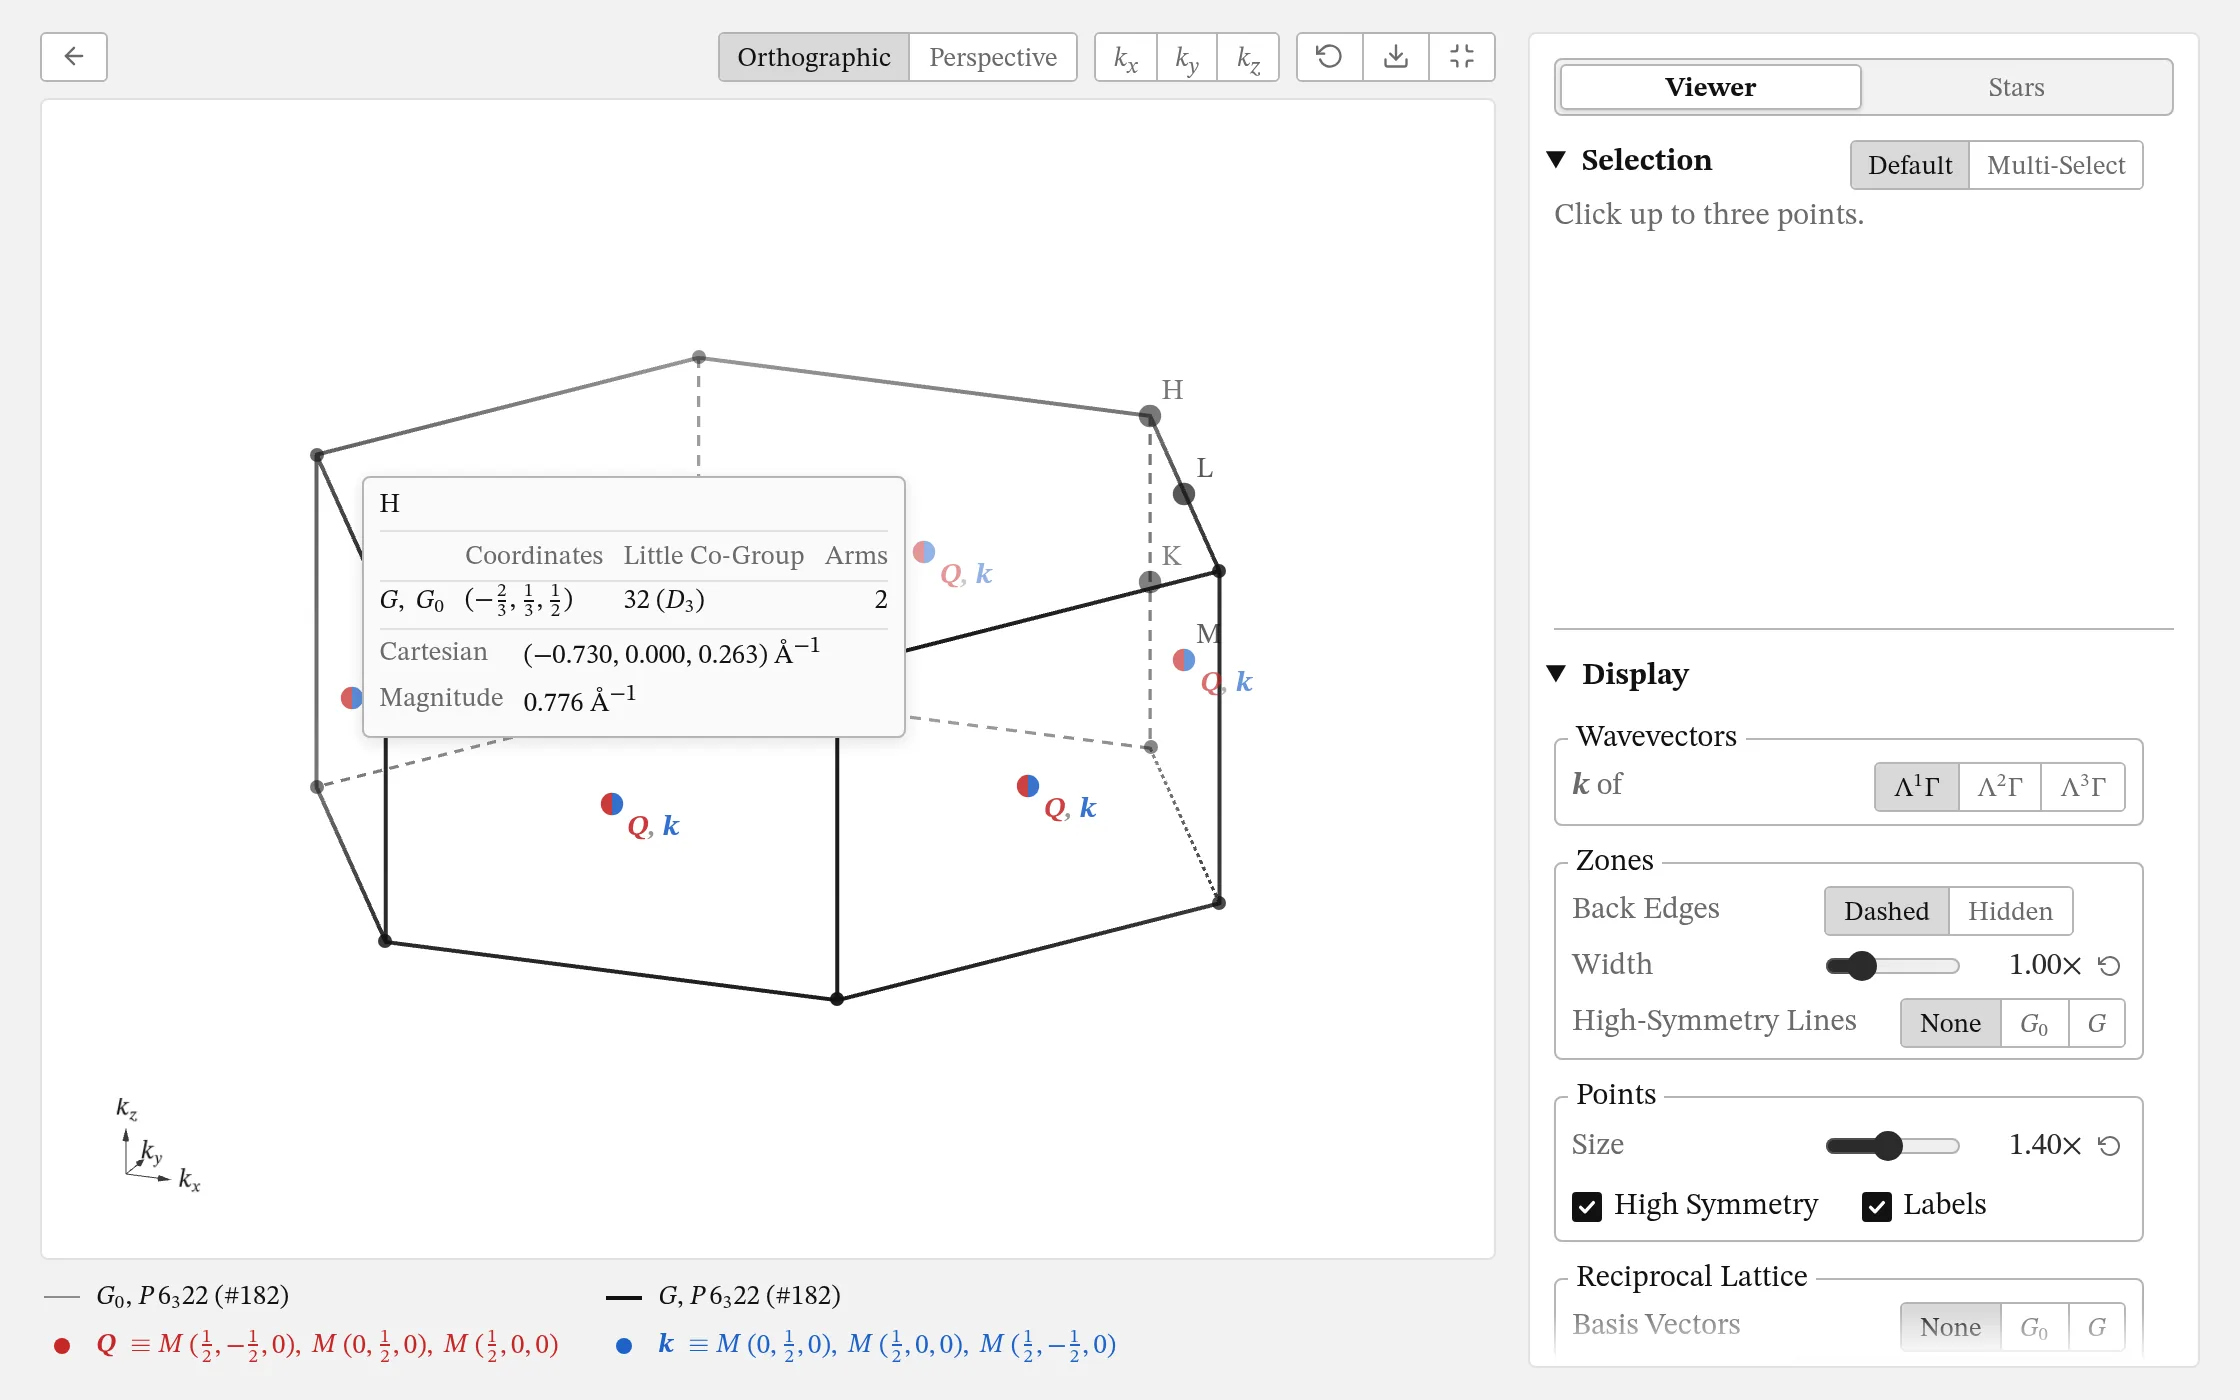Adjust the Zones Width slider
Viewport: 2240px width, 1400px height.
tap(1892, 965)
